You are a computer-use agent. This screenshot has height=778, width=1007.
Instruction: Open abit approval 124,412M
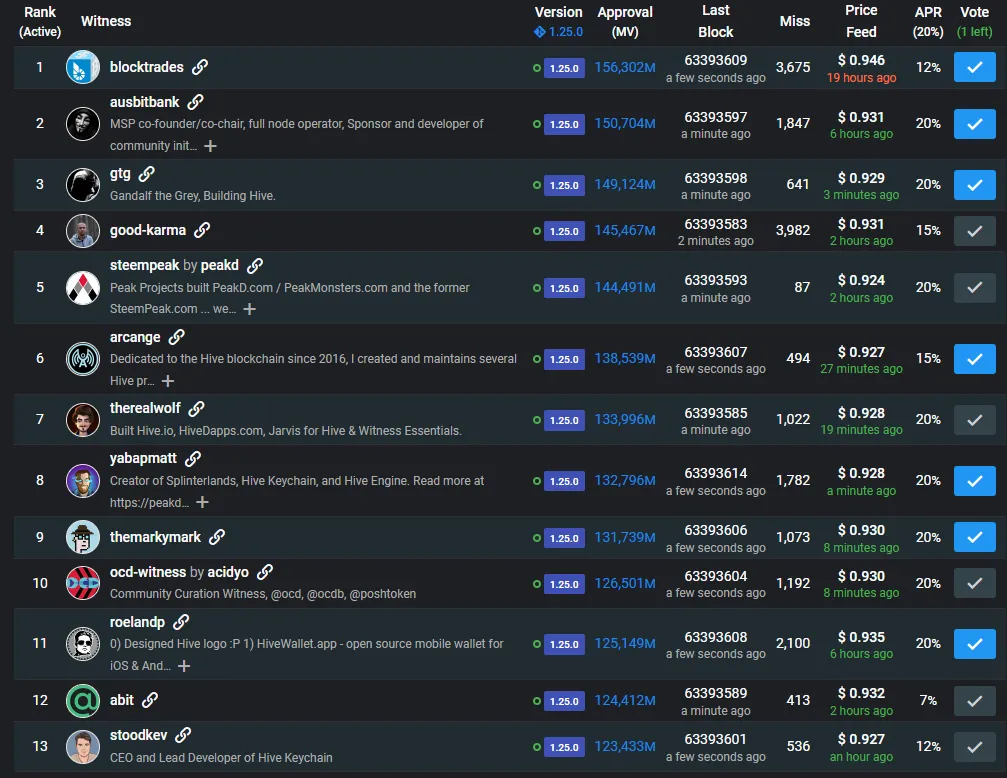(x=625, y=701)
